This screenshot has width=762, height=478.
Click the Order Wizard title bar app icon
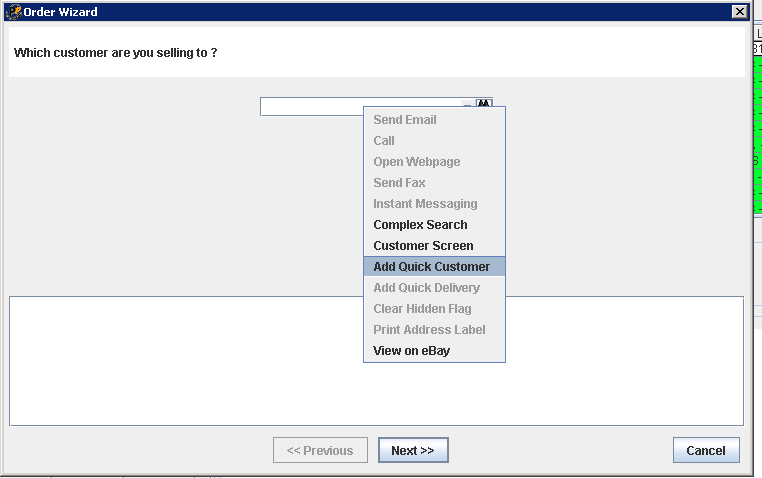pyautogui.click(x=13, y=11)
